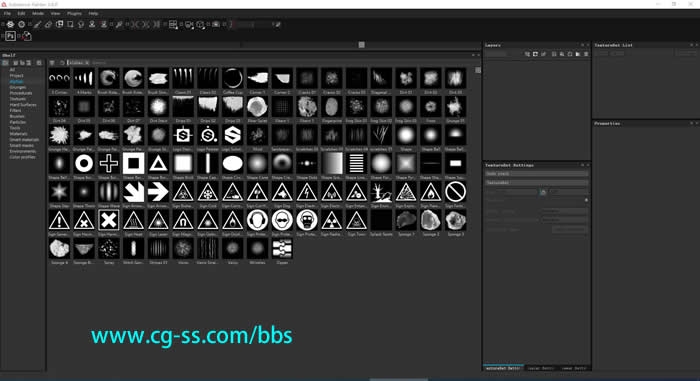Switch to the Viewer Settings bottom tab
The height and width of the screenshot is (381, 700).
click(574, 368)
